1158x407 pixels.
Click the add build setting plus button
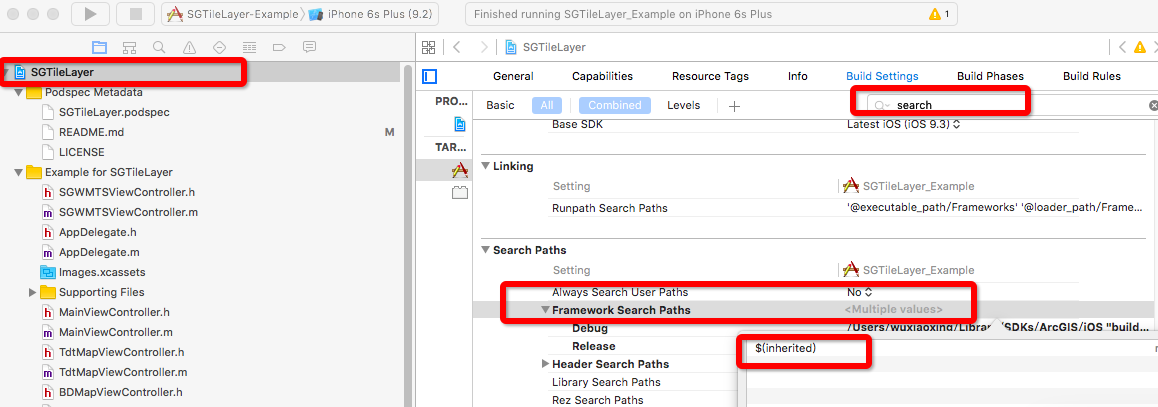734,106
